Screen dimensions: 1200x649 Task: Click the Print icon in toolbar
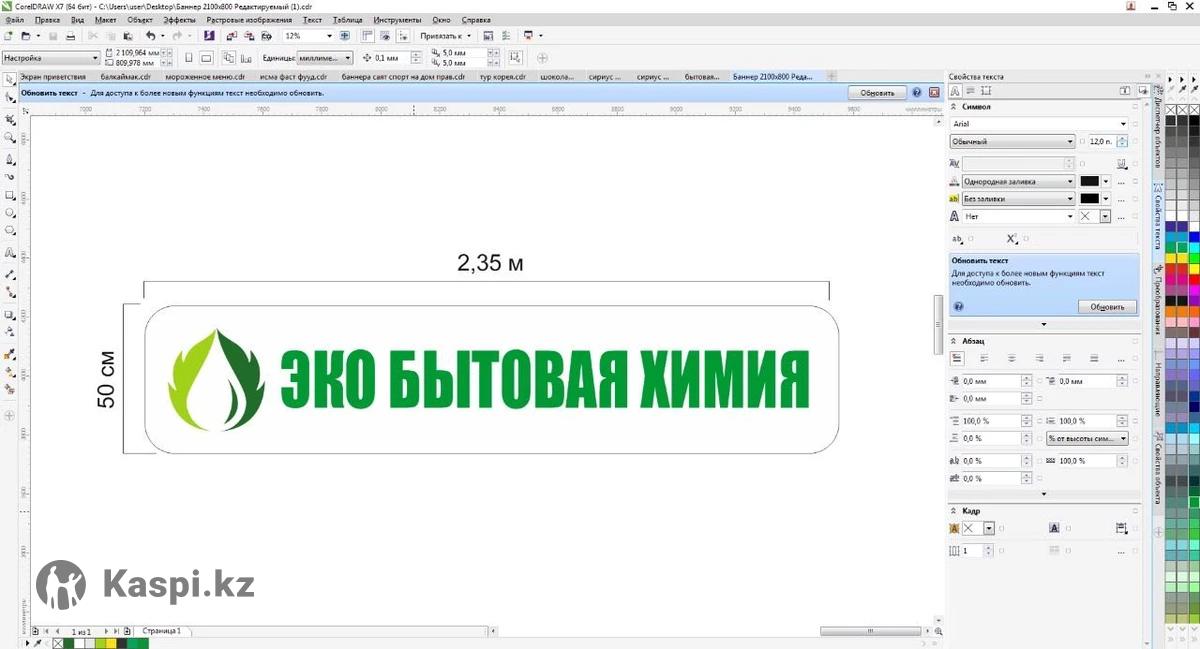coord(70,36)
